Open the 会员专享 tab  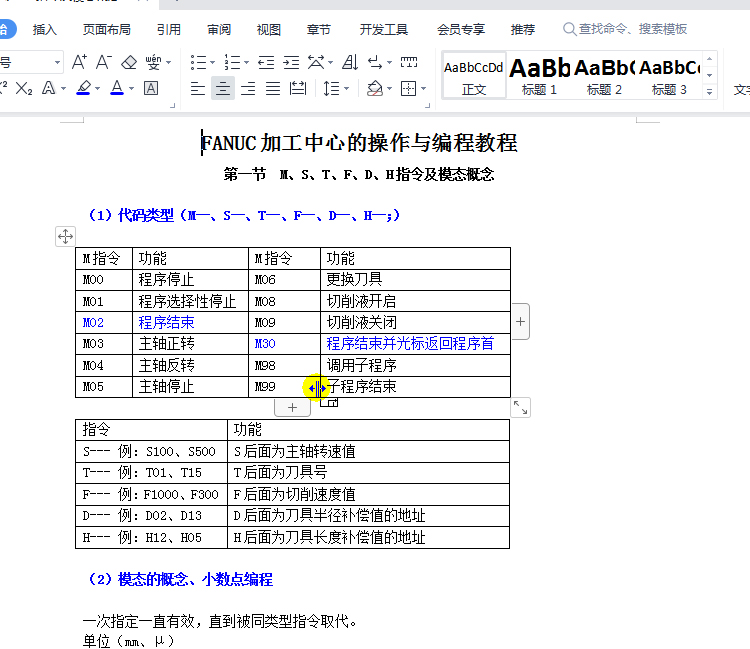click(x=461, y=30)
